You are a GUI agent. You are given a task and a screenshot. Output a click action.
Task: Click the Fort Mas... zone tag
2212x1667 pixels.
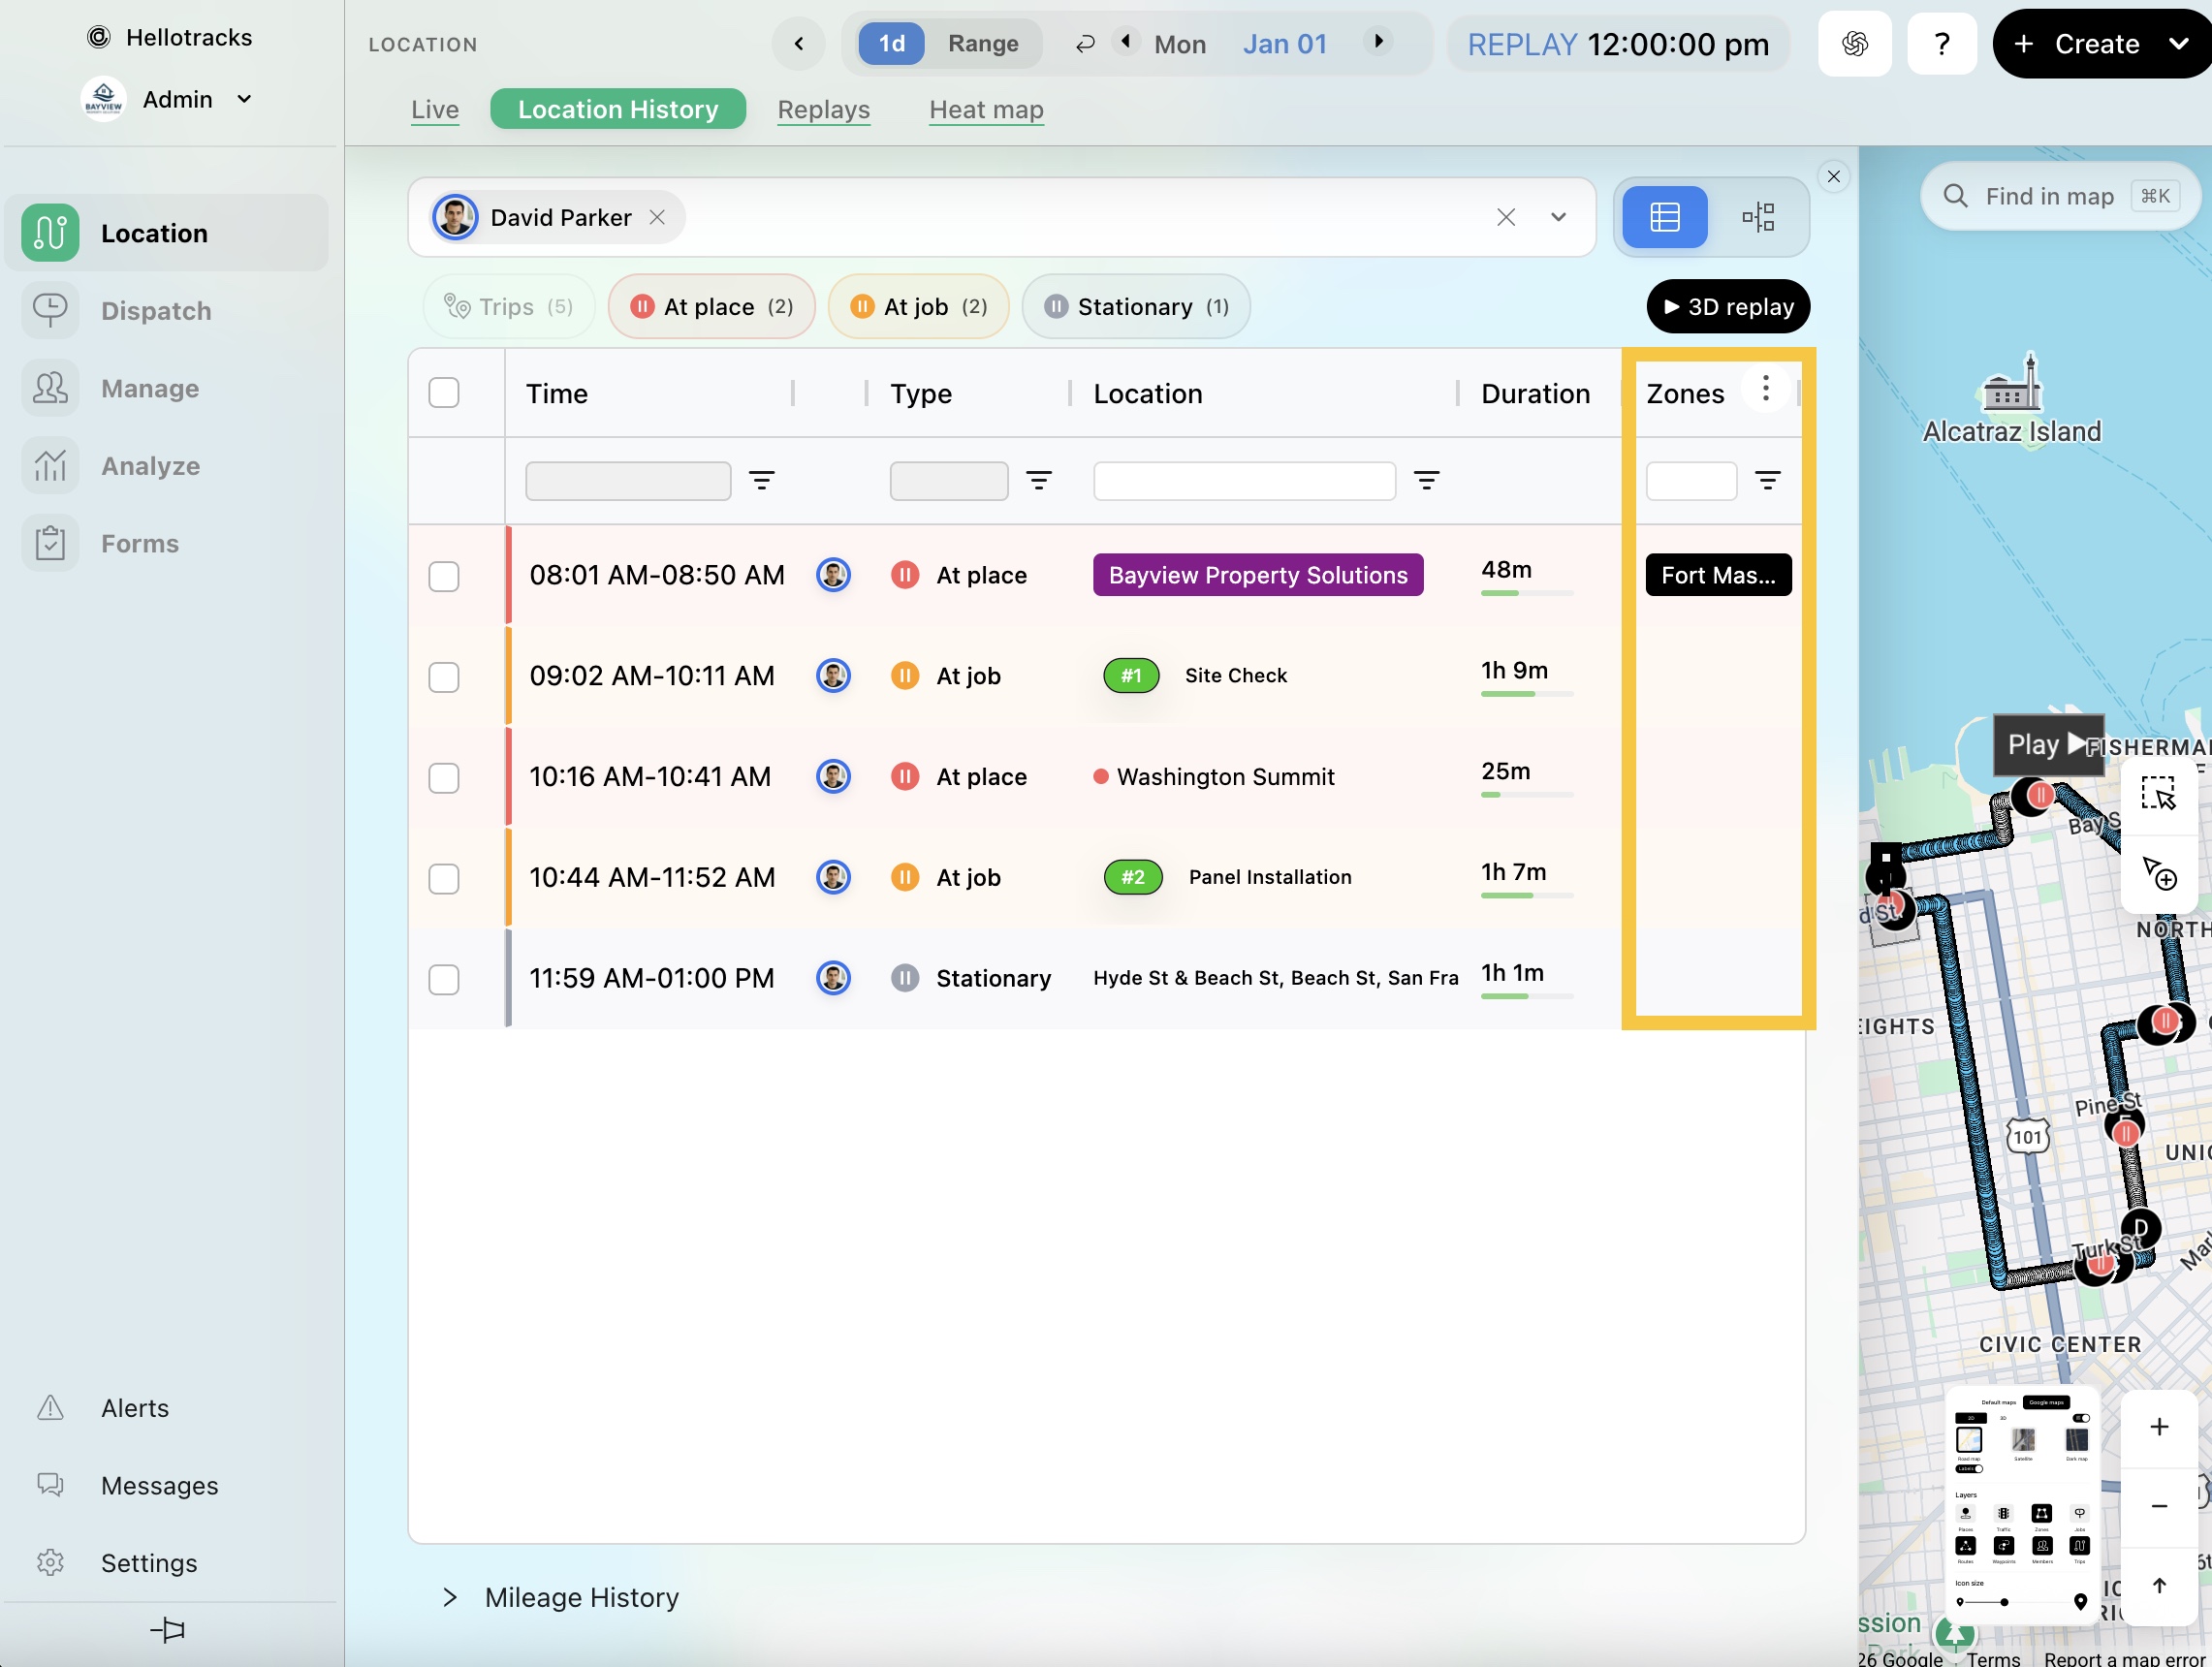click(1719, 575)
